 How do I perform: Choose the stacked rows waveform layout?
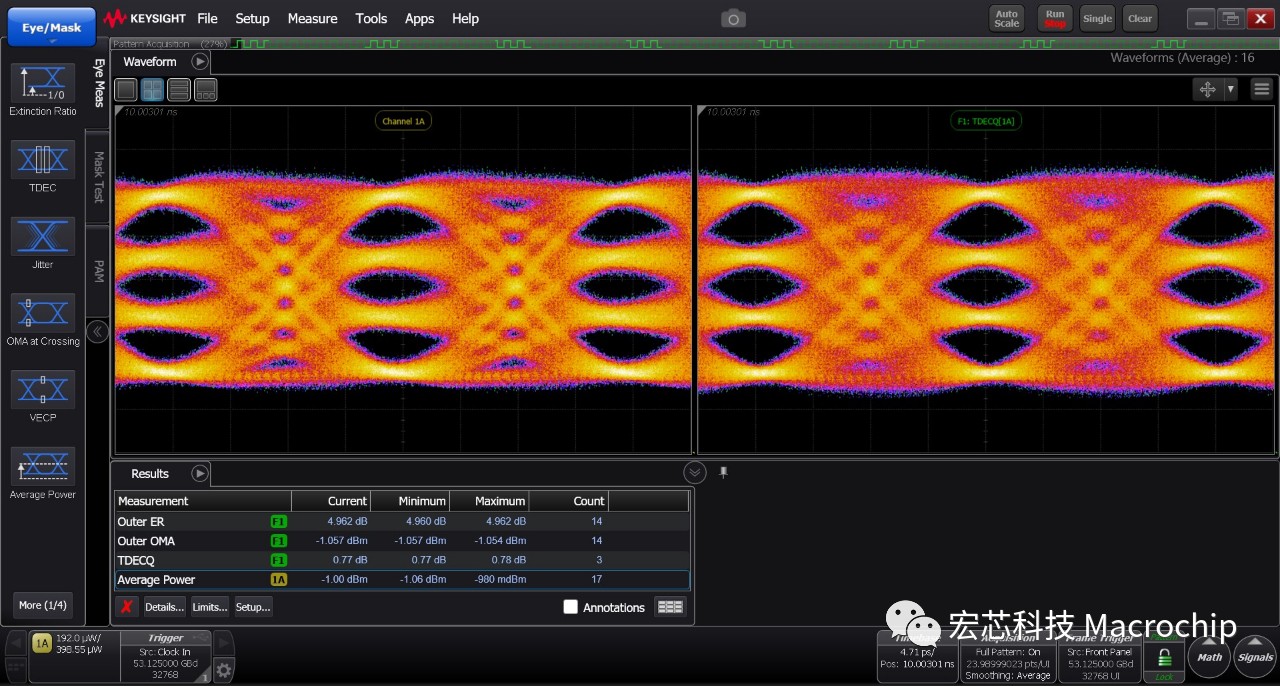click(x=179, y=90)
